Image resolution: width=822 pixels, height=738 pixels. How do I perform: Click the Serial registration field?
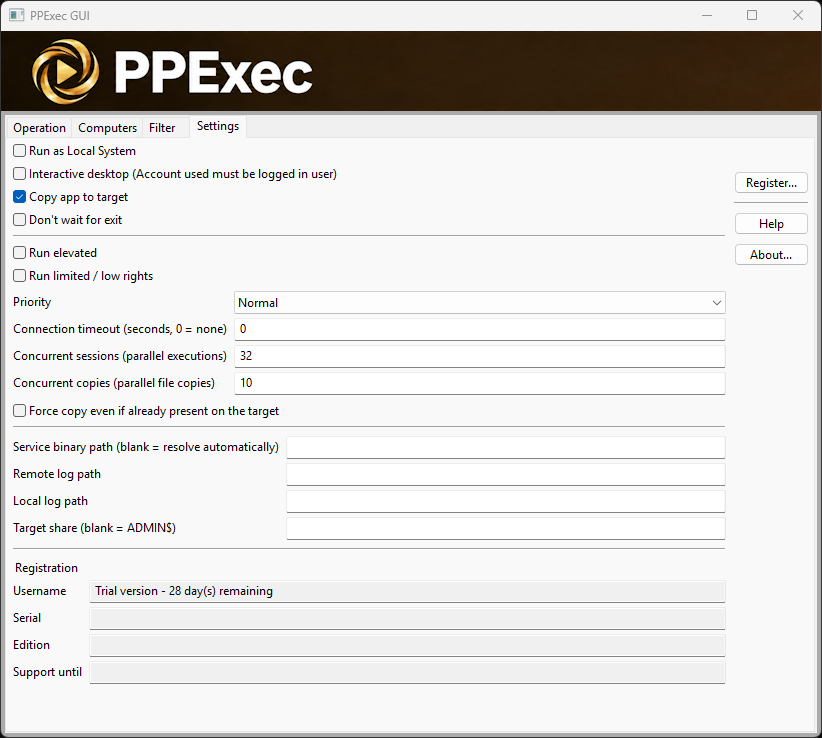pyautogui.click(x=407, y=618)
